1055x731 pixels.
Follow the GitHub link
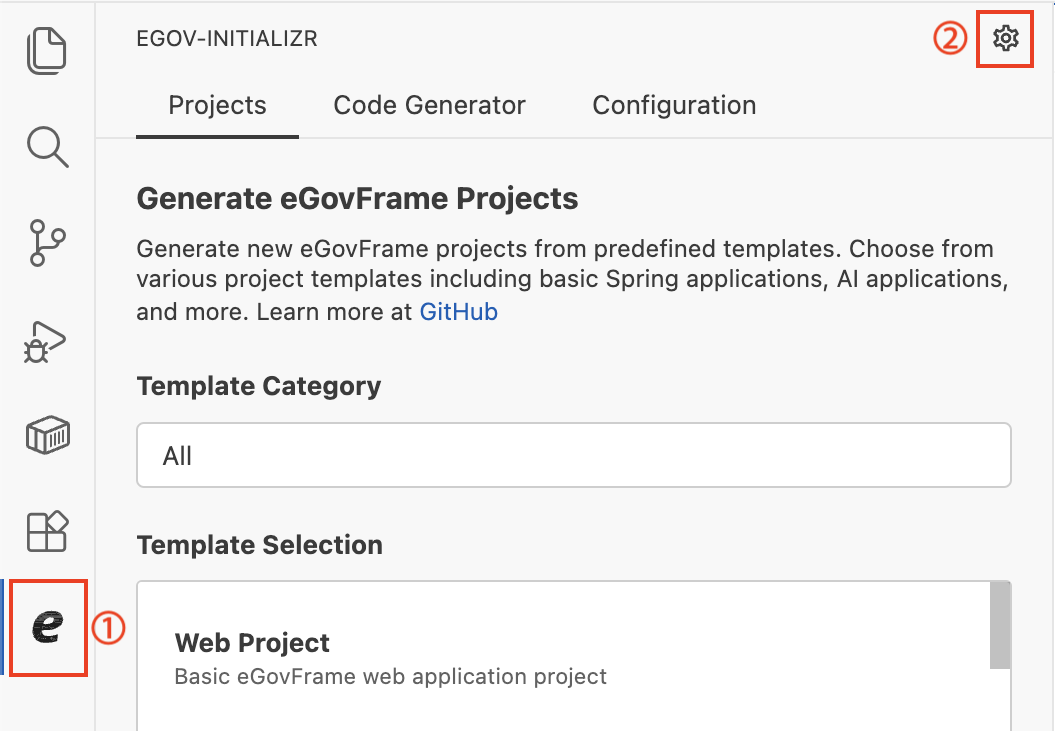(x=458, y=312)
